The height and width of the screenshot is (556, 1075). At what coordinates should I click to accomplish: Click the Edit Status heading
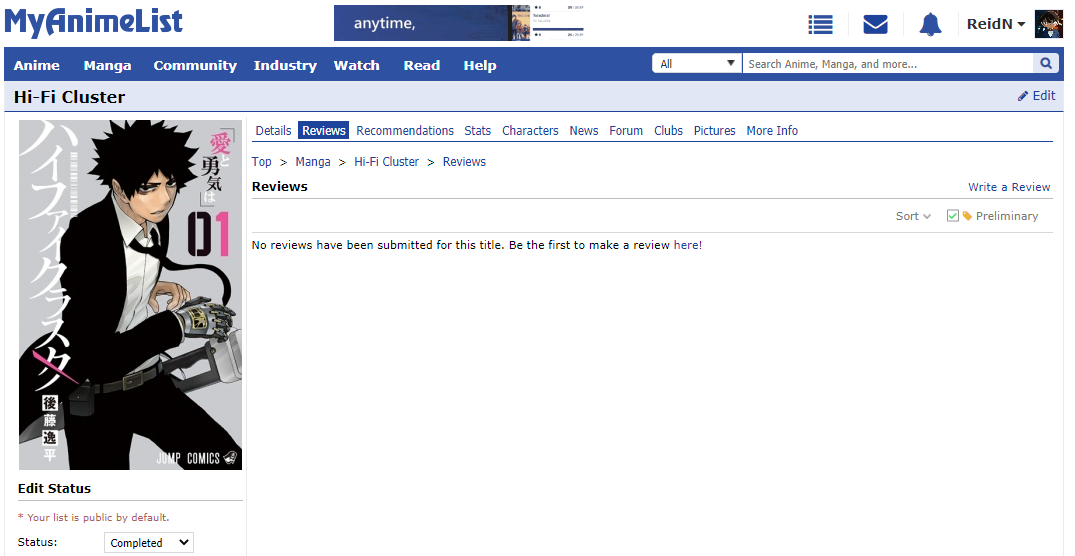click(54, 489)
